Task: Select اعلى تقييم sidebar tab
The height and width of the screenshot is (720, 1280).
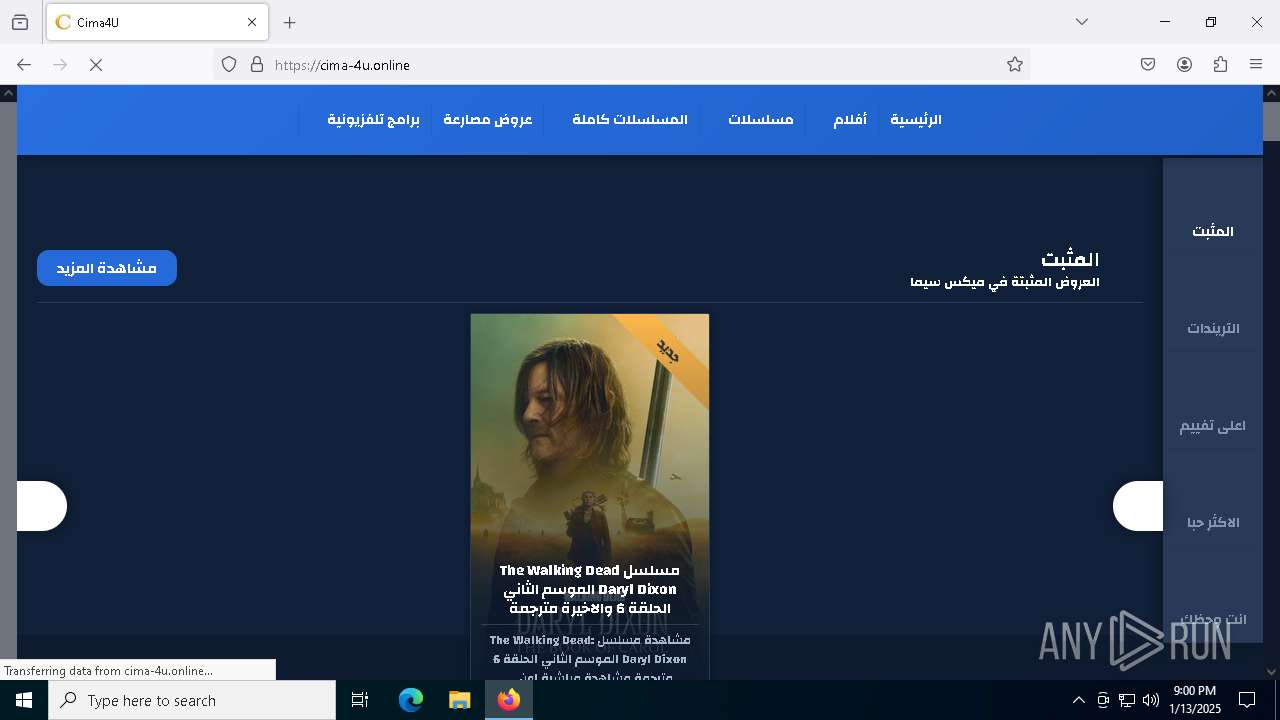Action: (1213, 425)
